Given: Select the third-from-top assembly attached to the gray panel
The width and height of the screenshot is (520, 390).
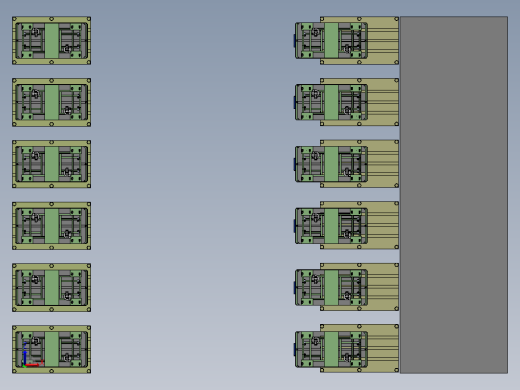Looking at the screenshot, I should pyautogui.click(x=347, y=164).
